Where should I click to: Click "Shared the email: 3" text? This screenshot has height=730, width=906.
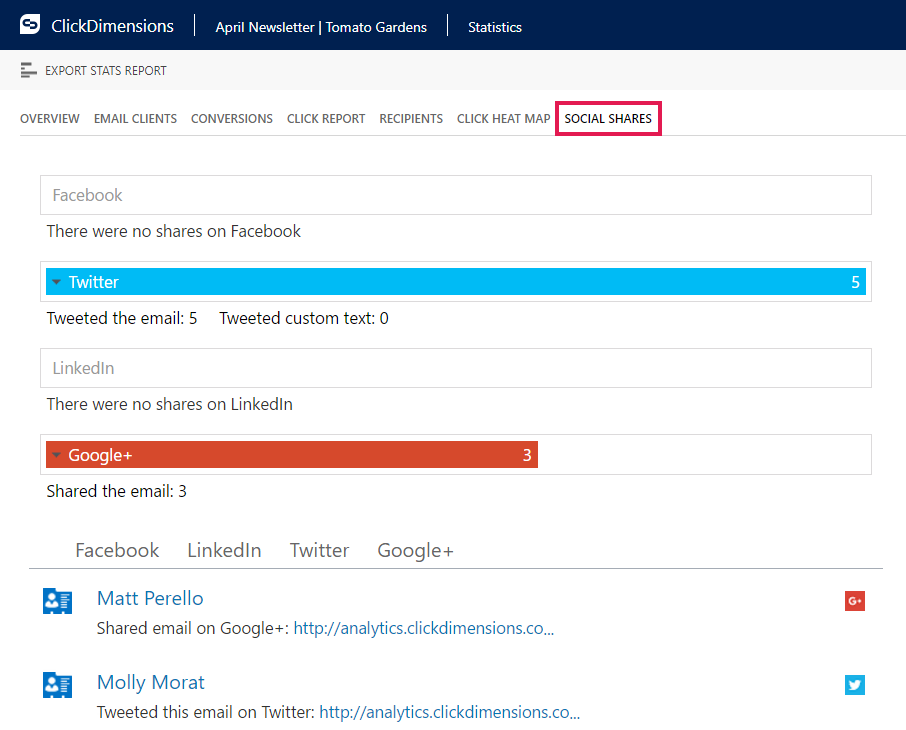(117, 491)
